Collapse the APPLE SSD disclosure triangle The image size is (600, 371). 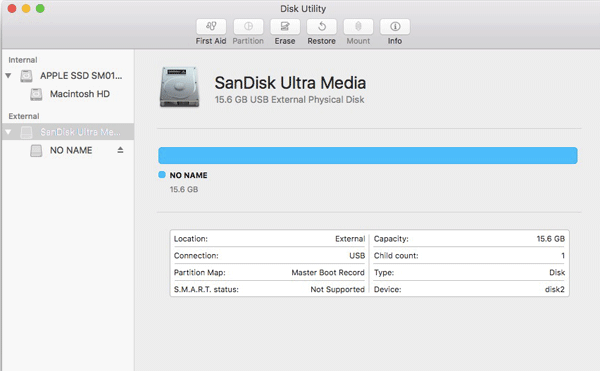(x=8, y=75)
